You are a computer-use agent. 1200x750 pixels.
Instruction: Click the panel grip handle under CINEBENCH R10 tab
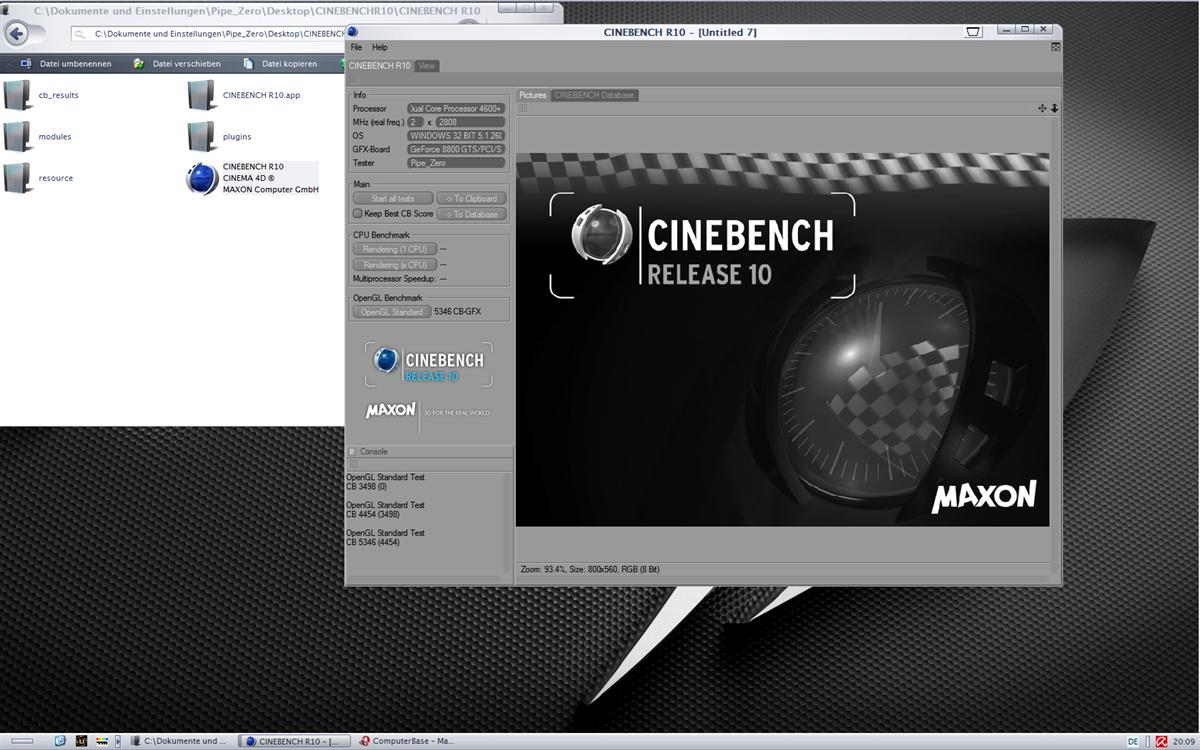(x=353, y=79)
